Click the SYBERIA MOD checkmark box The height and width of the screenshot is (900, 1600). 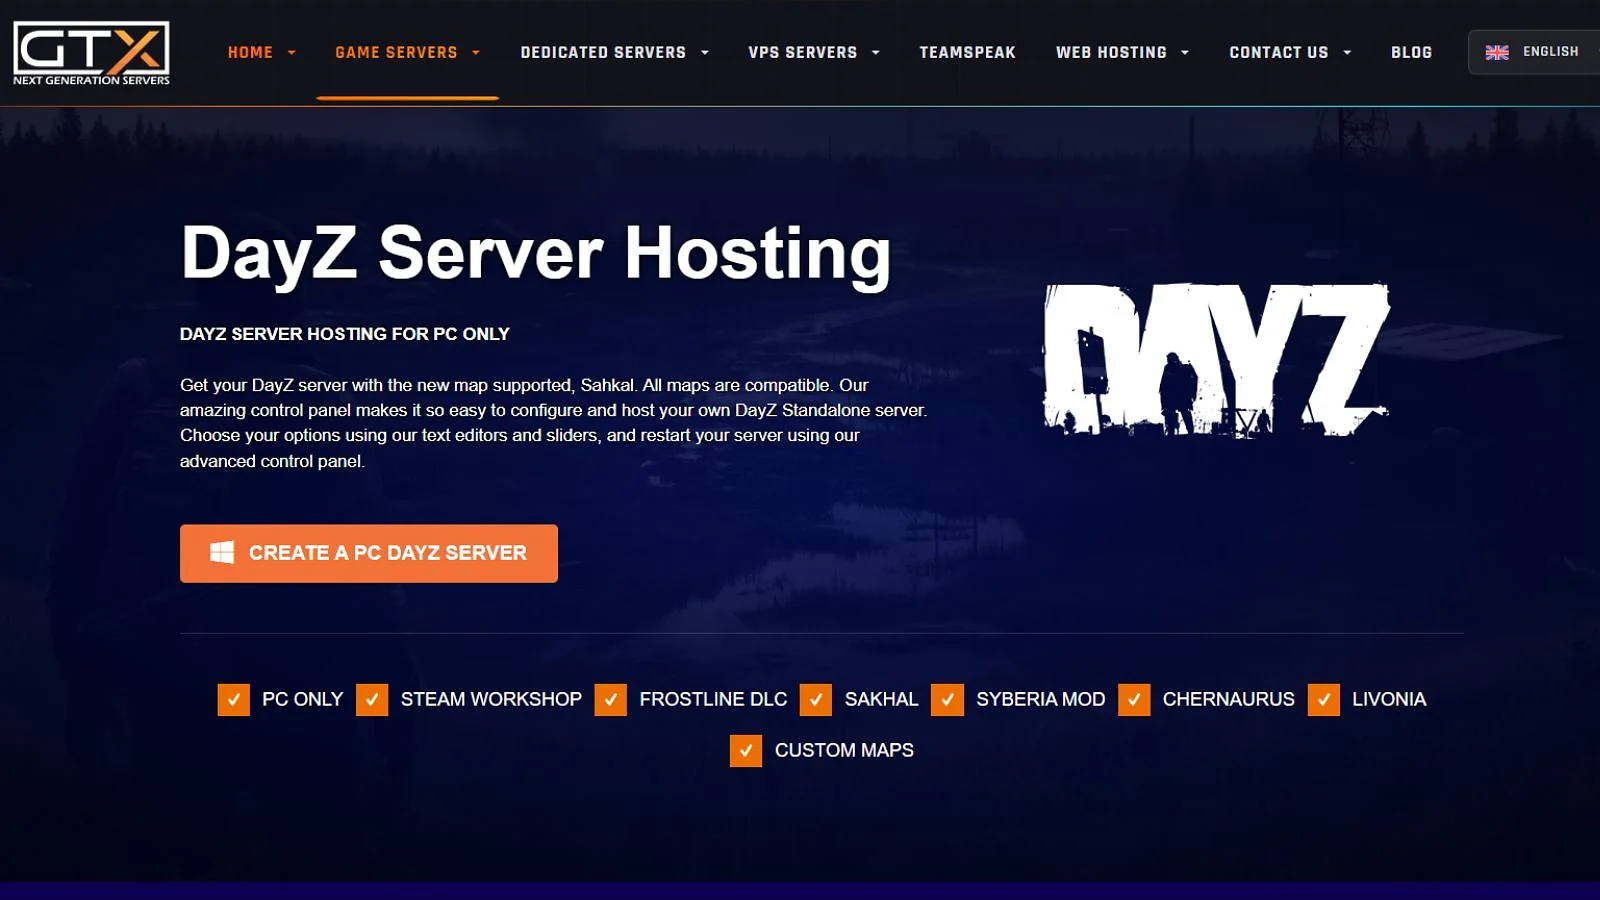pos(947,700)
